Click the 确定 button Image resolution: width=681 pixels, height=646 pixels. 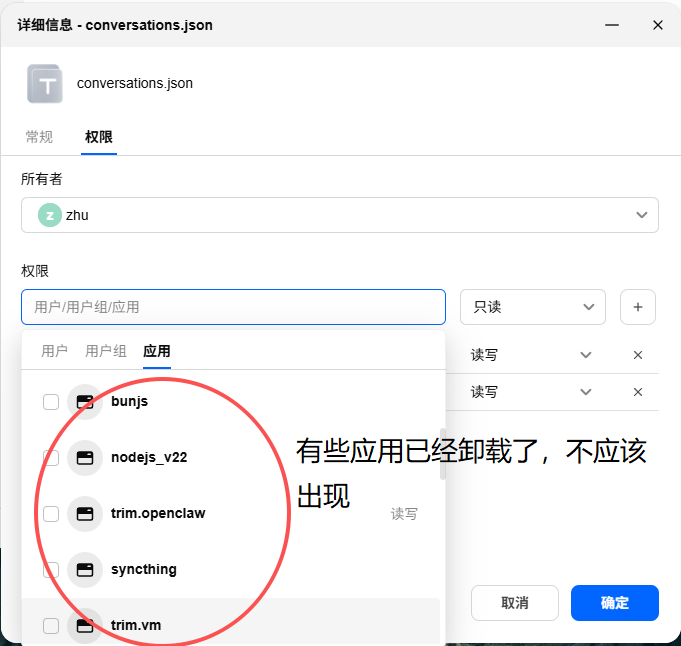point(615,603)
